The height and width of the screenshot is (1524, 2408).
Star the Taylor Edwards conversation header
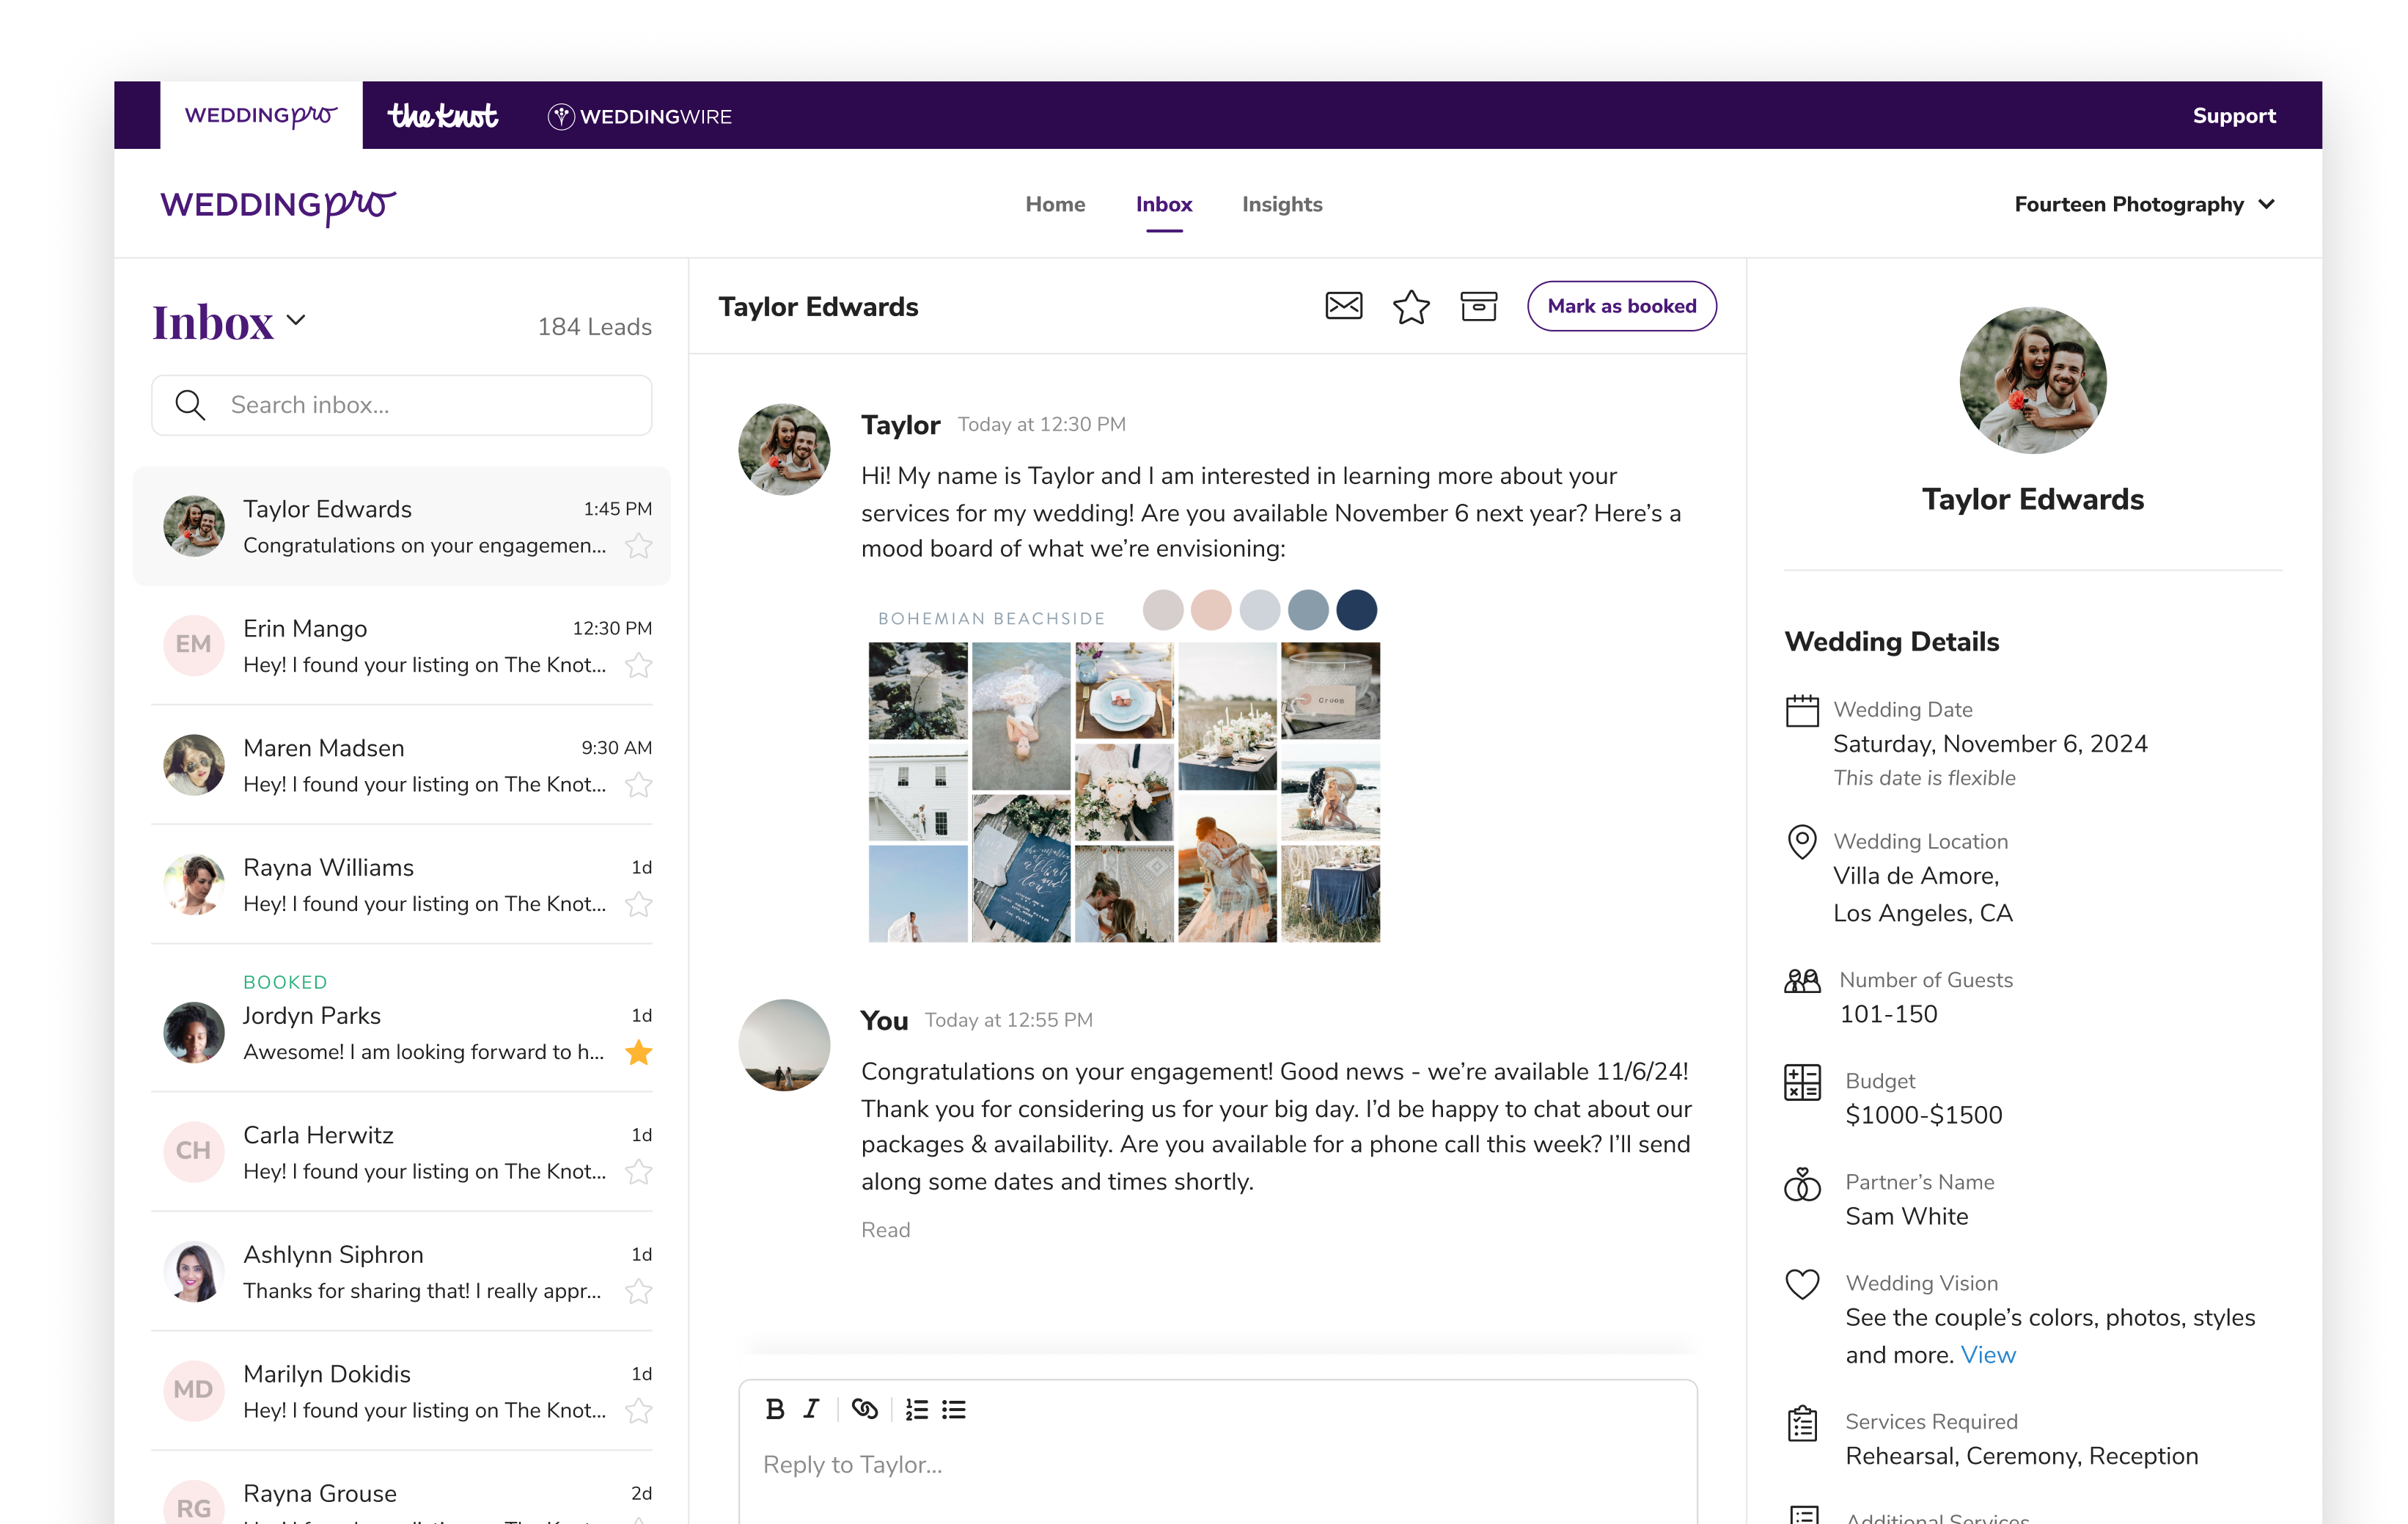tap(1411, 306)
